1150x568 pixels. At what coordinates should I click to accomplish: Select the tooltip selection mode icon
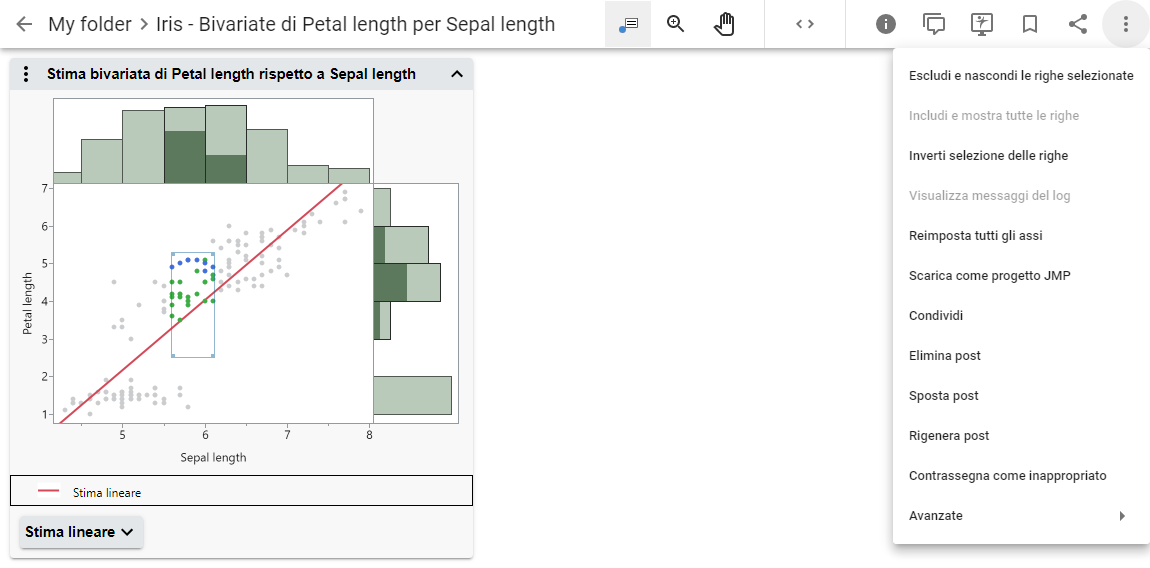point(628,24)
